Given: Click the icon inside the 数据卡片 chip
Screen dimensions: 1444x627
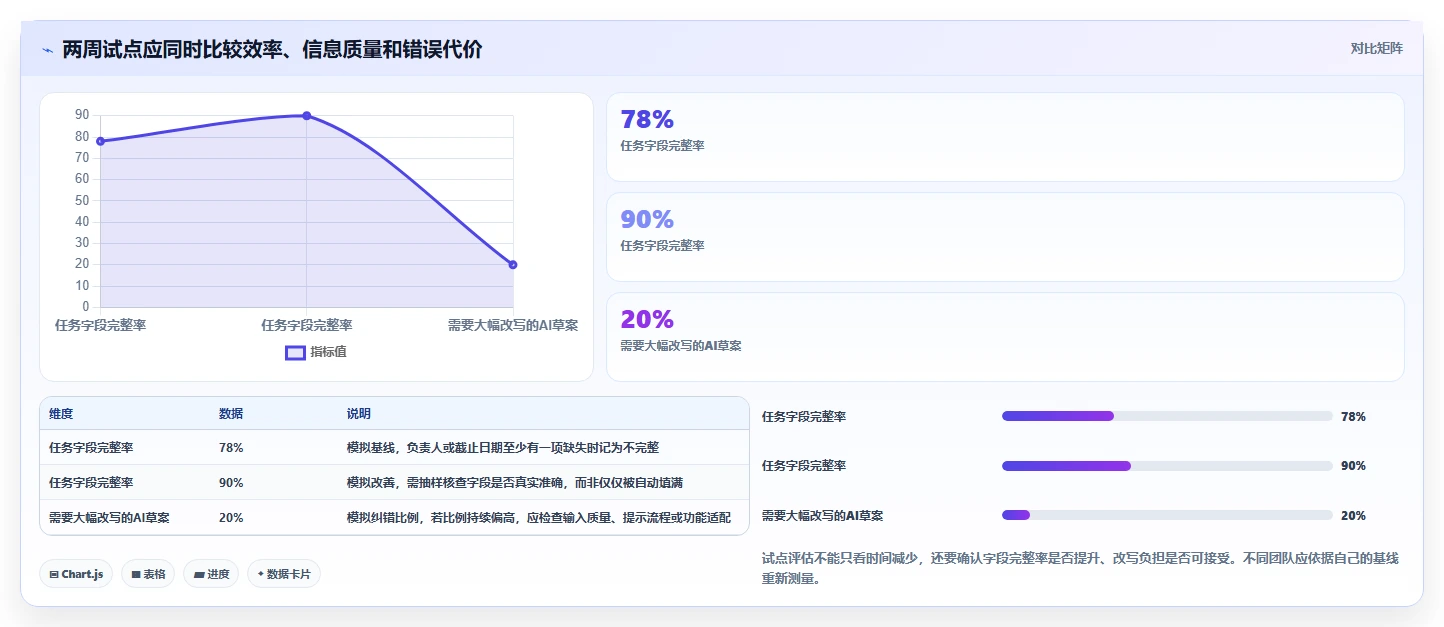Looking at the screenshot, I should pyautogui.click(x=261, y=574).
